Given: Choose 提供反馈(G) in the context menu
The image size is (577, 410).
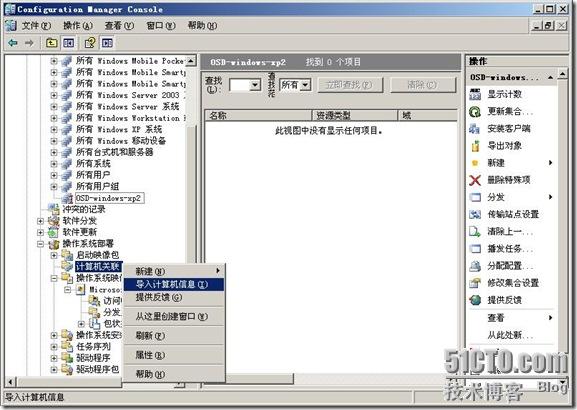Looking at the screenshot, I should point(174,297).
